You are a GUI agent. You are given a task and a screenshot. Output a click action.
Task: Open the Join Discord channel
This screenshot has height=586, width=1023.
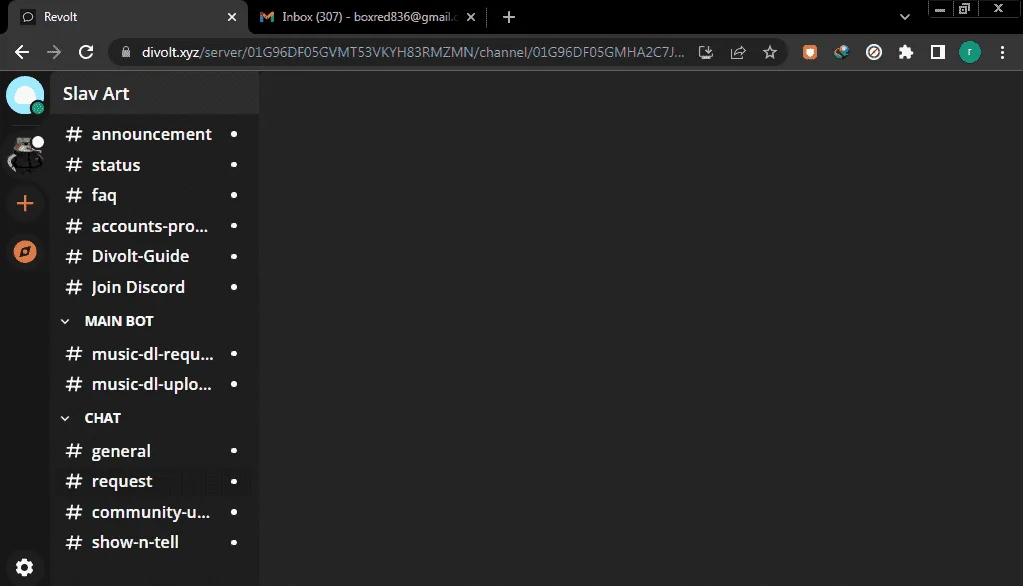click(x=154, y=287)
